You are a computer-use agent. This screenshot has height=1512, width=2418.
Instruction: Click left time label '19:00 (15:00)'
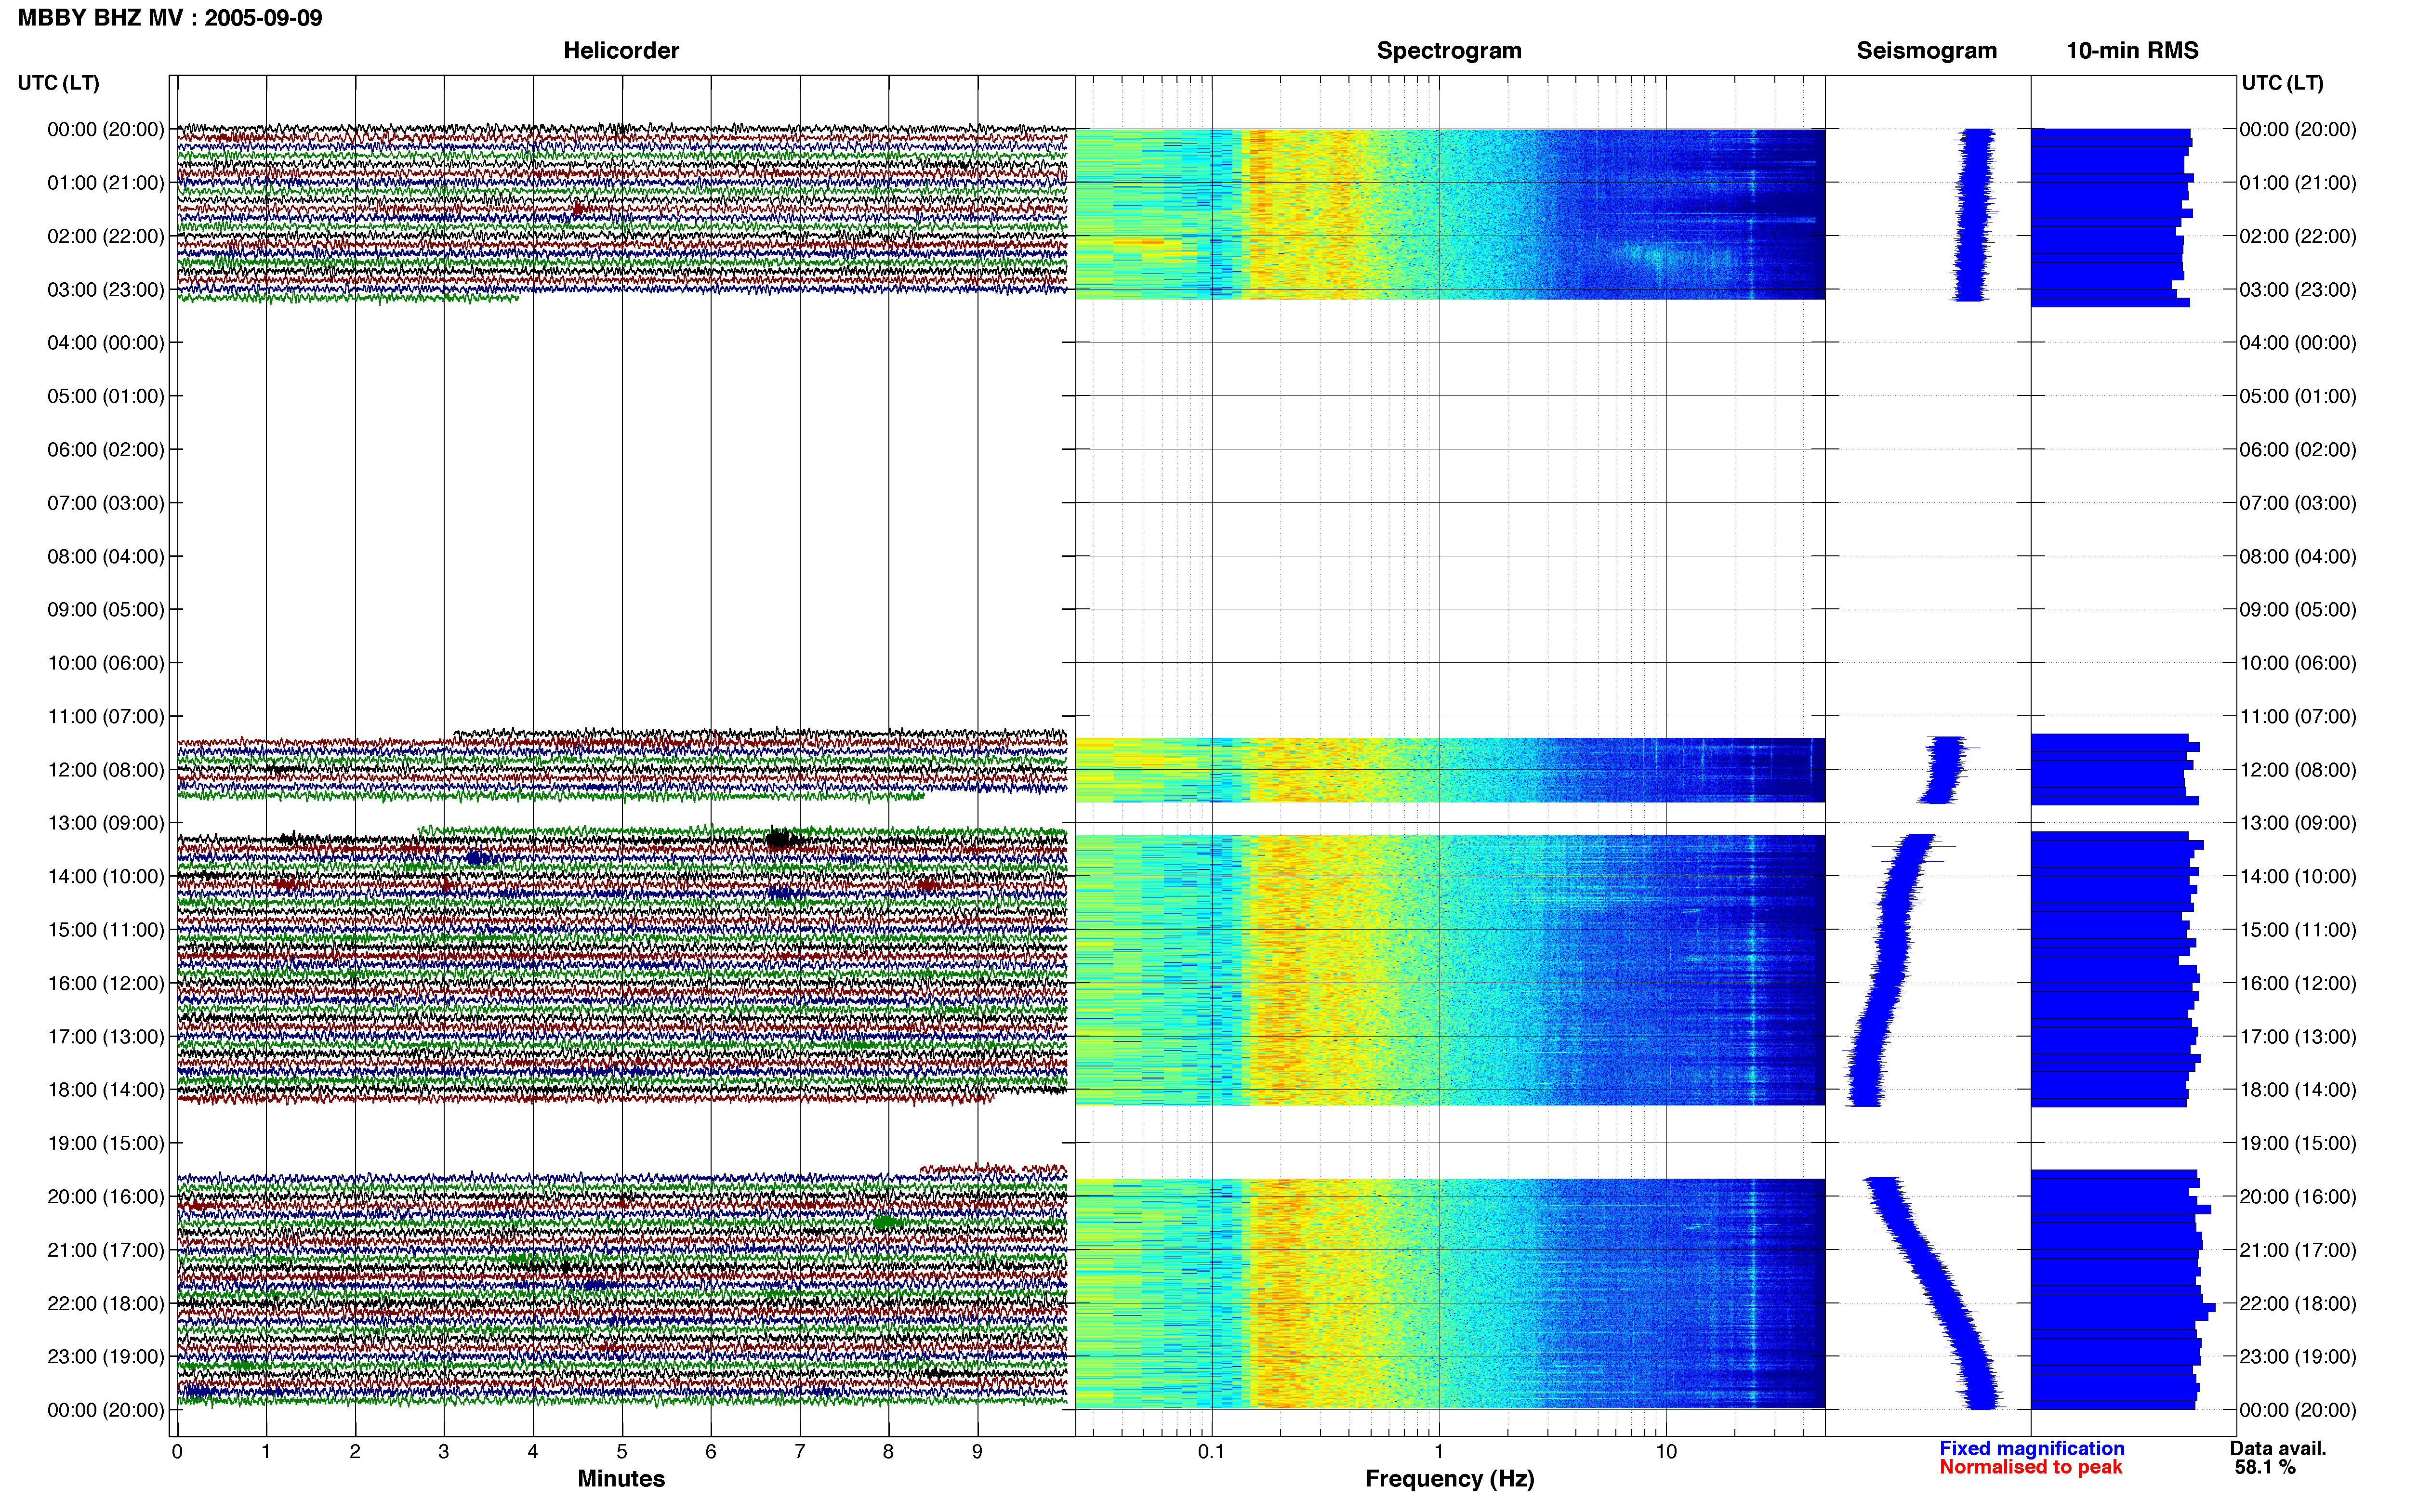106,1143
